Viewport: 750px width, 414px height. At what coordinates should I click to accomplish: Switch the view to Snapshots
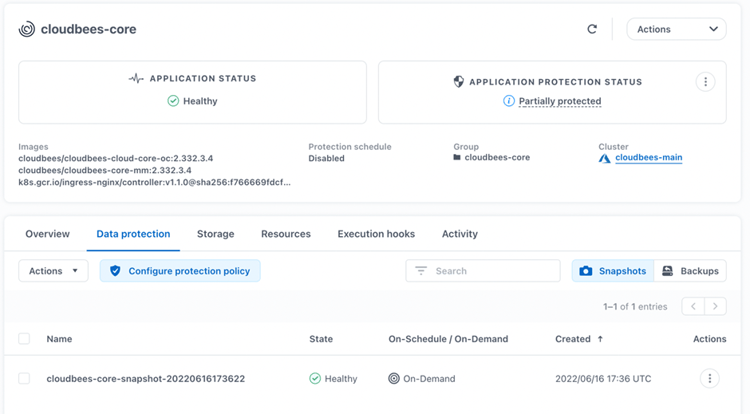click(x=612, y=271)
